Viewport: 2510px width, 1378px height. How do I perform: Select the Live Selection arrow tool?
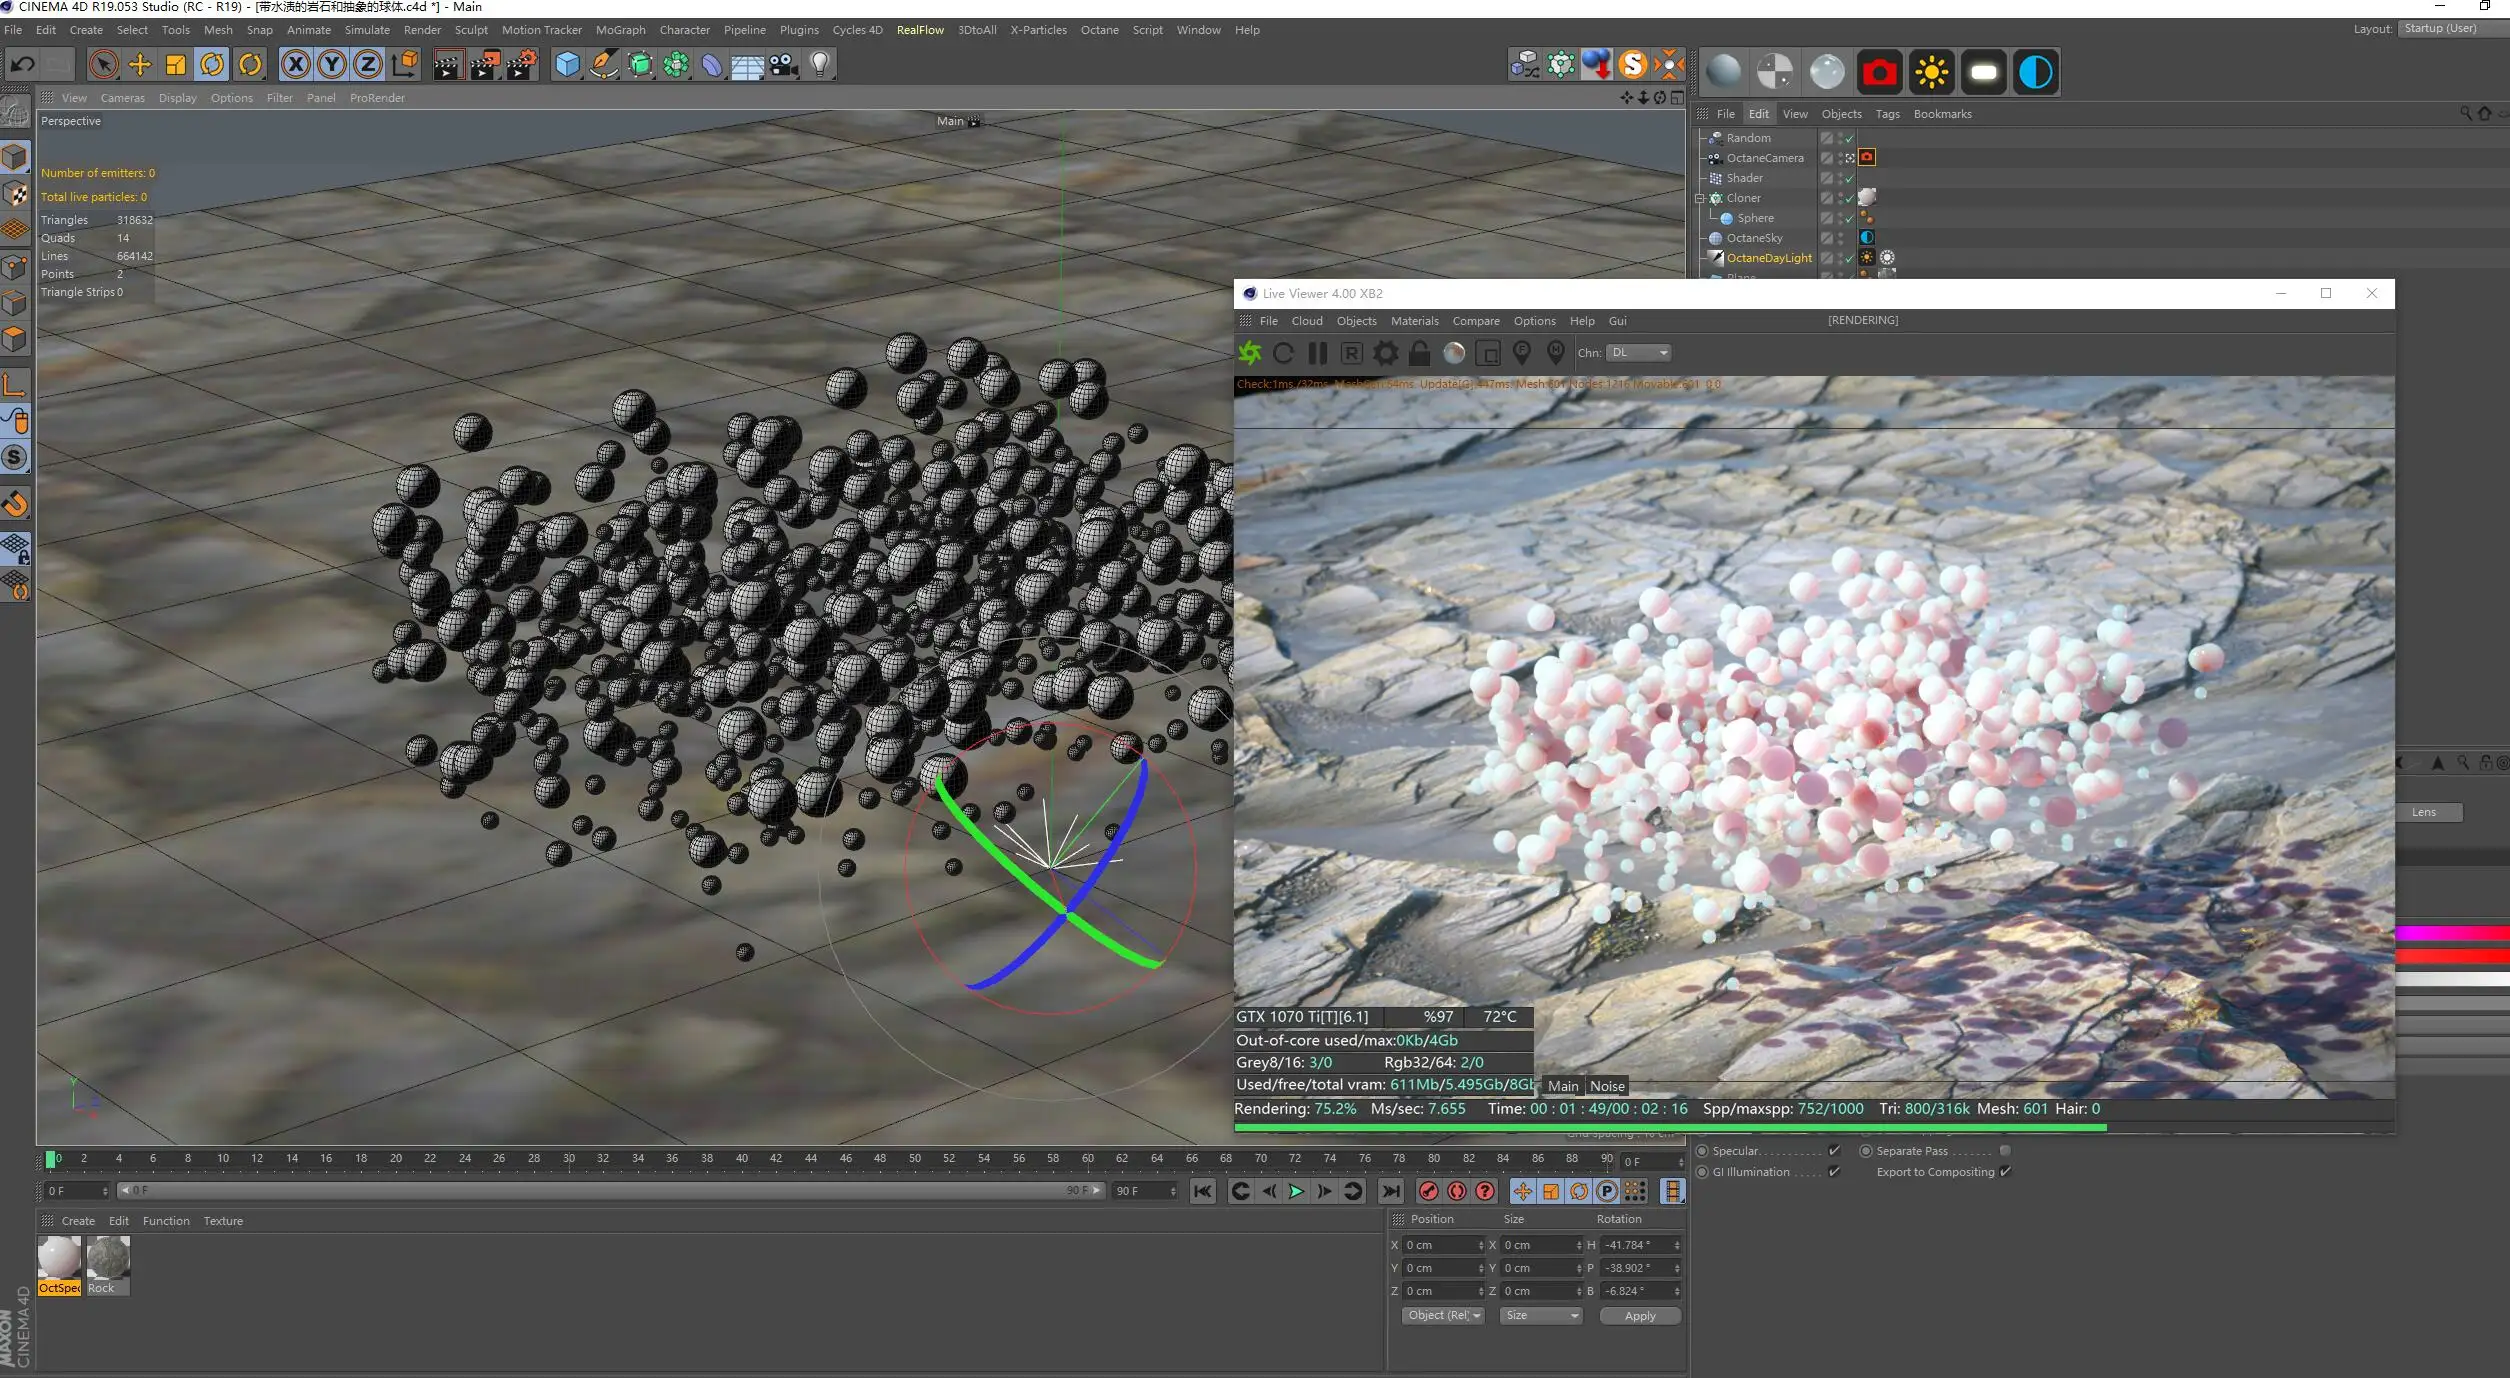coord(103,65)
